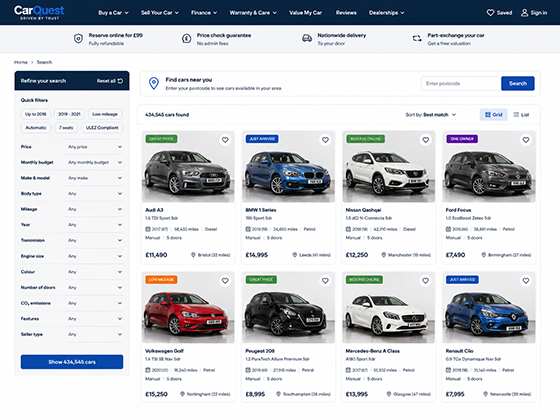Click the Nationwide delivery van icon
The image size is (560, 420).
coord(307,39)
